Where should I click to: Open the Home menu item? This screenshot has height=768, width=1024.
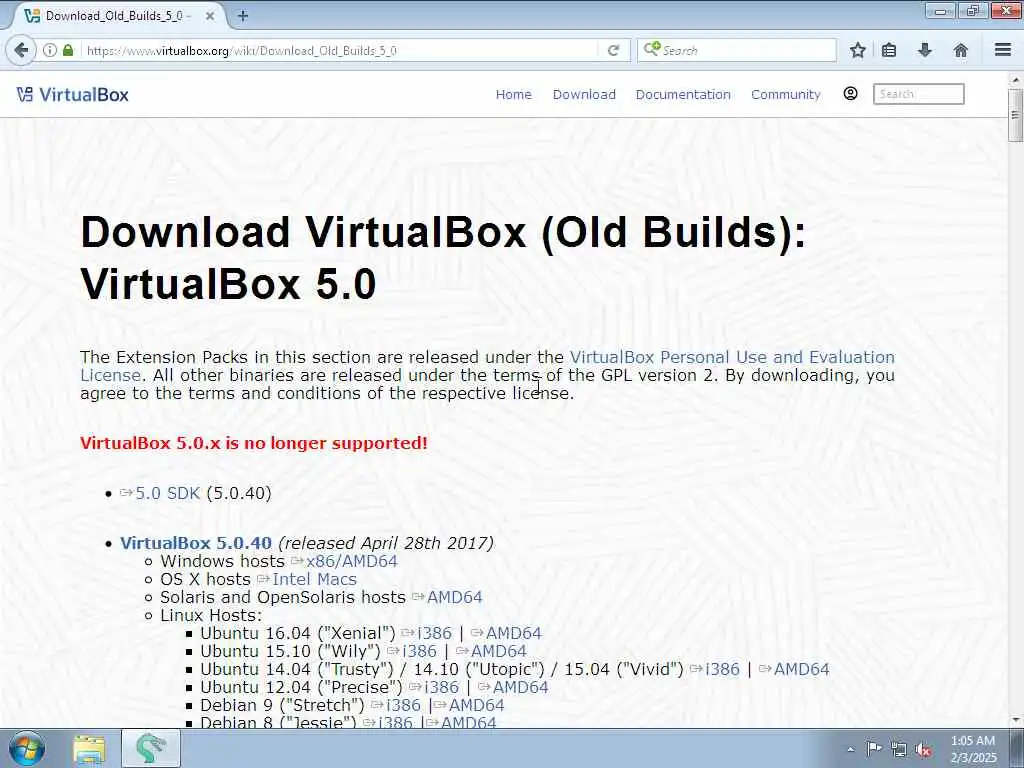[x=513, y=95]
